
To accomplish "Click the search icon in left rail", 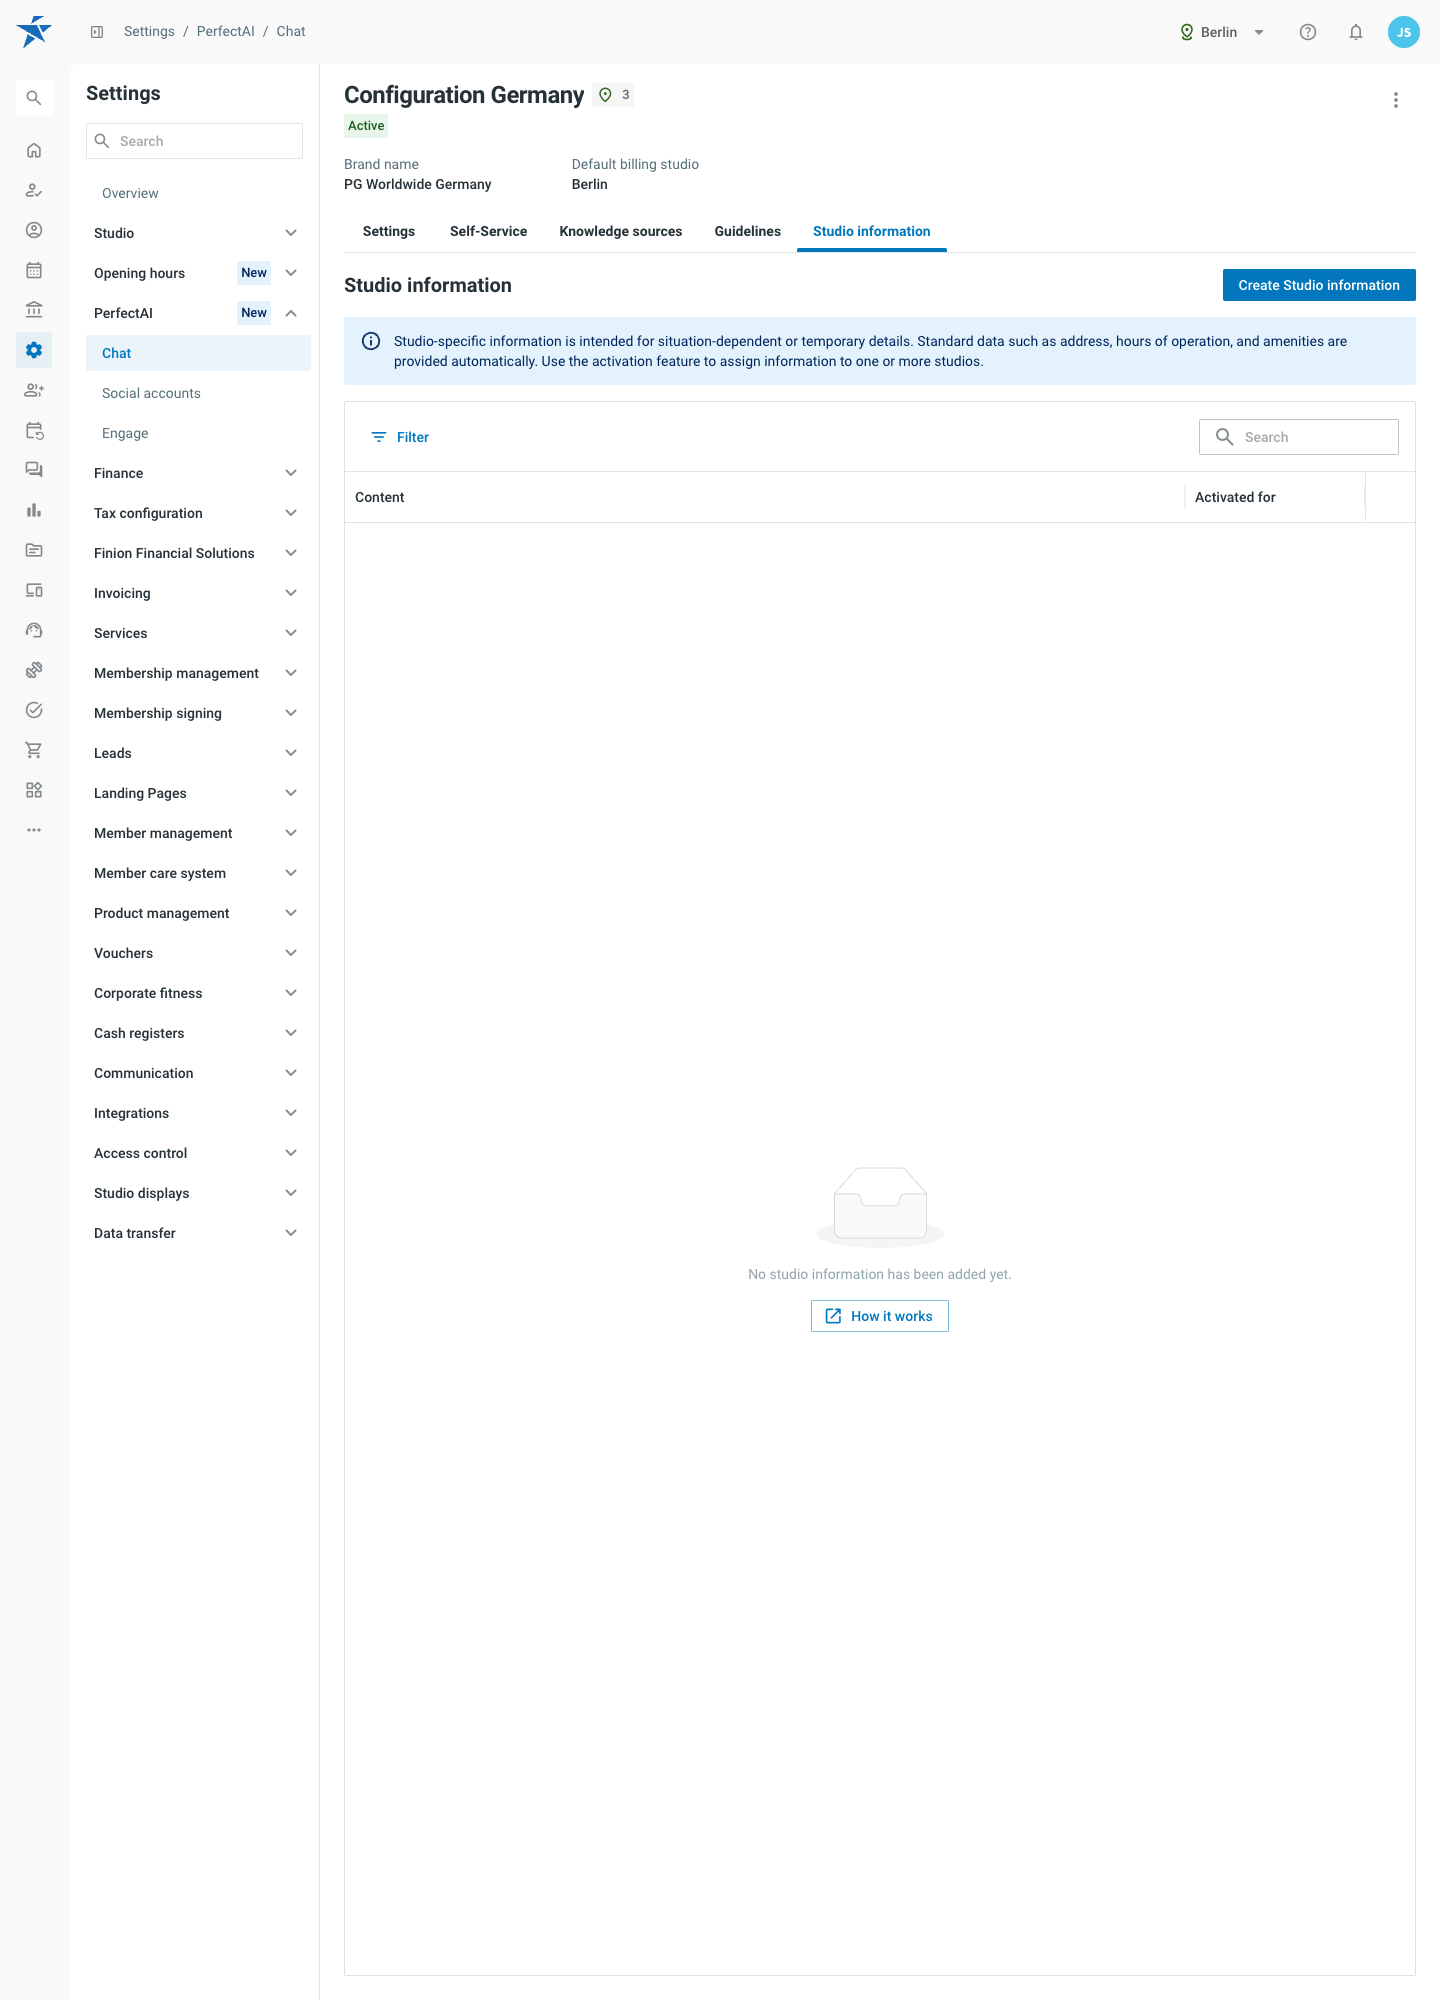I will 34,98.
